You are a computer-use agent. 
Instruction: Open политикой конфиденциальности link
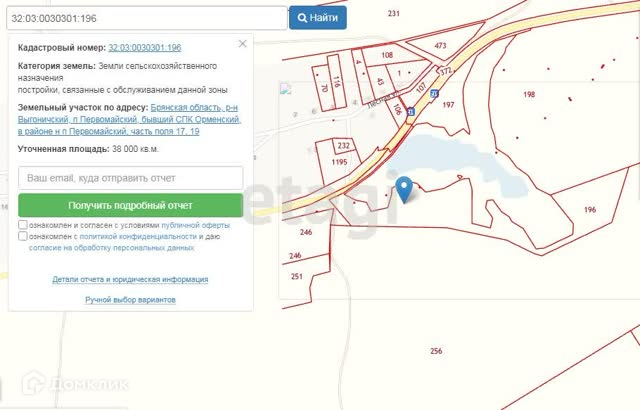[138, 237]
